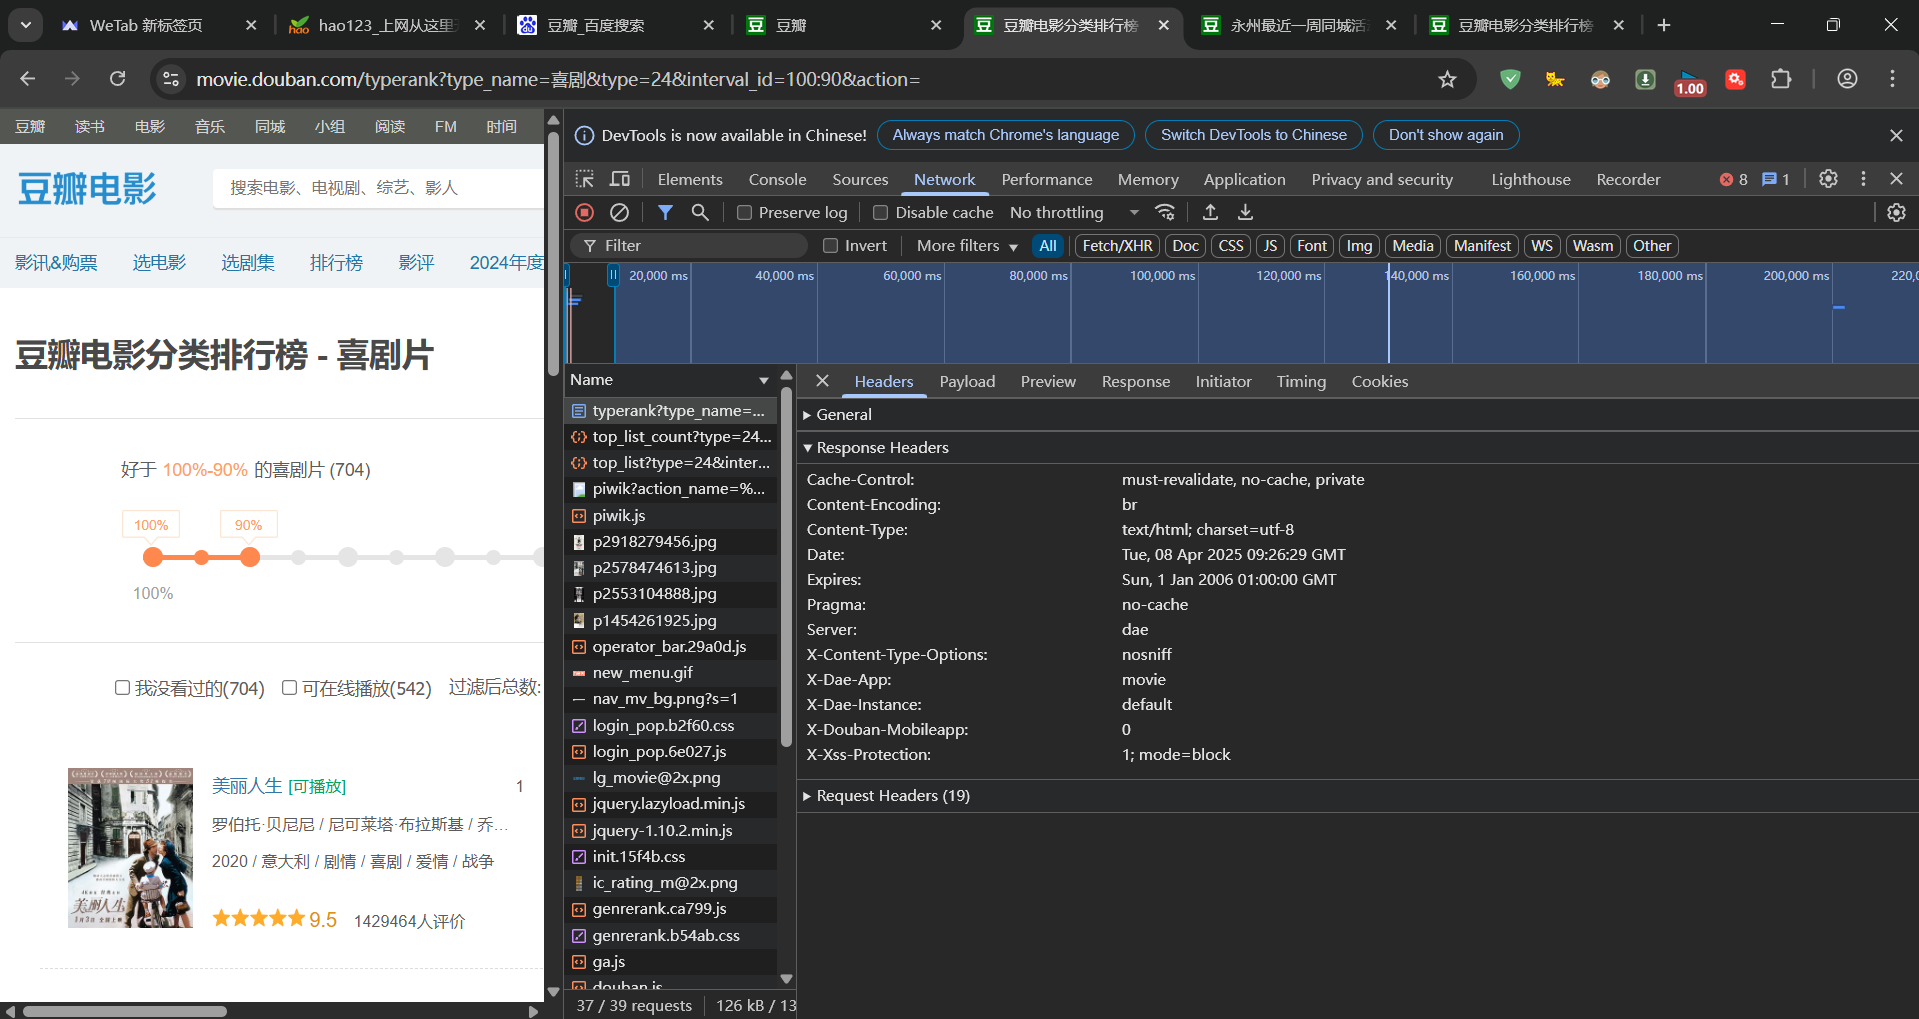Open the 美丽人生 movie title link

247,786
